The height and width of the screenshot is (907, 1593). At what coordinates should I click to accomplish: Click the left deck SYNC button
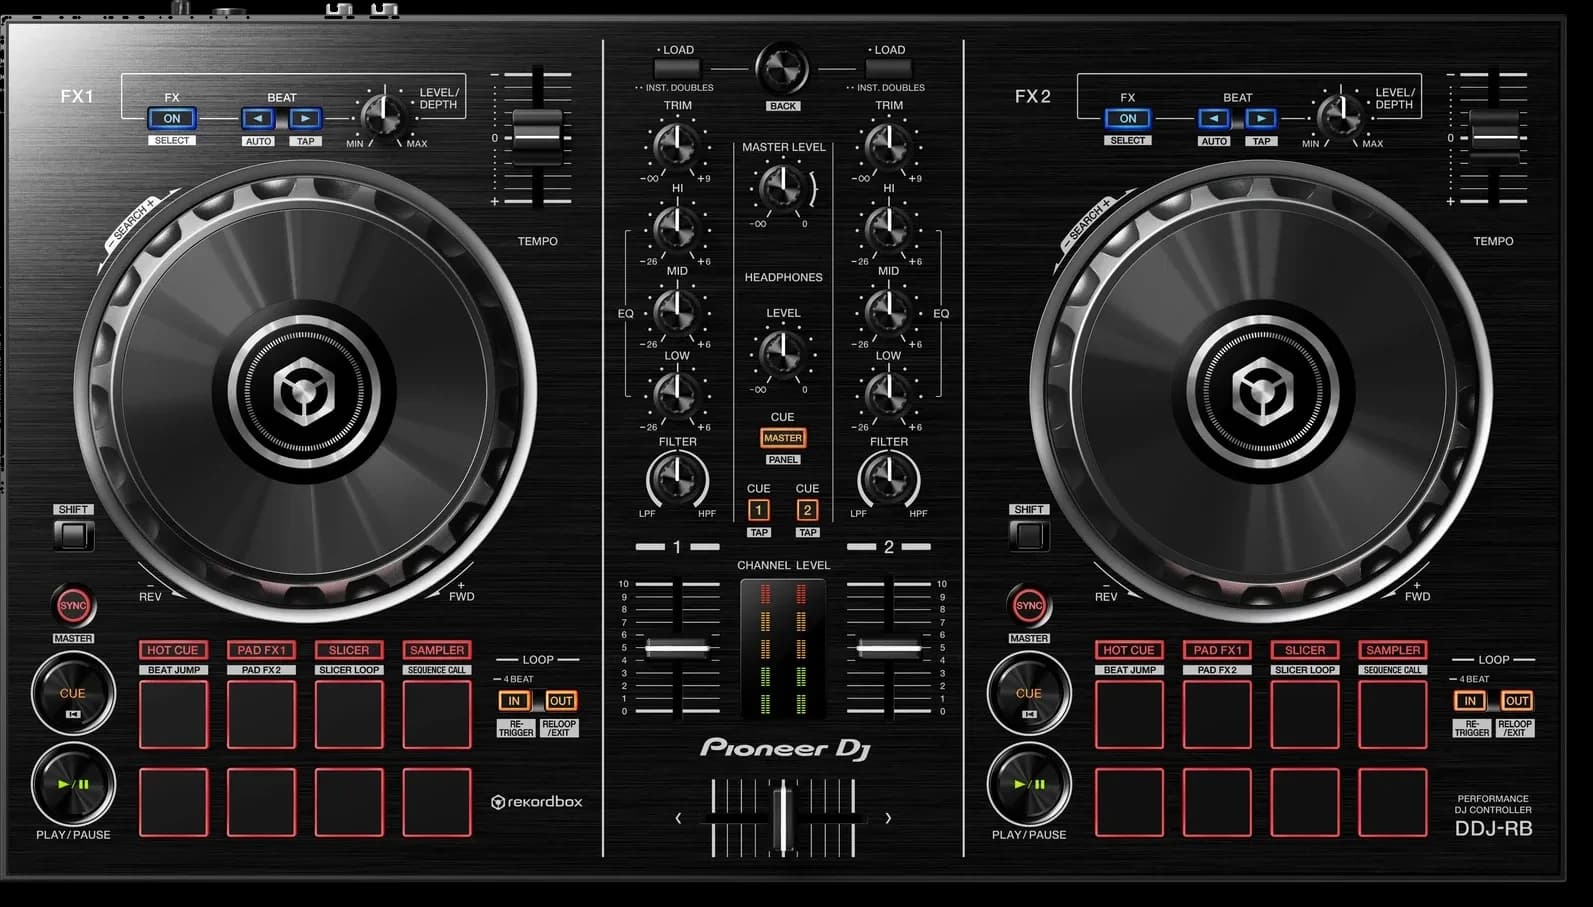pyautogui.click(x=73, y=605)
